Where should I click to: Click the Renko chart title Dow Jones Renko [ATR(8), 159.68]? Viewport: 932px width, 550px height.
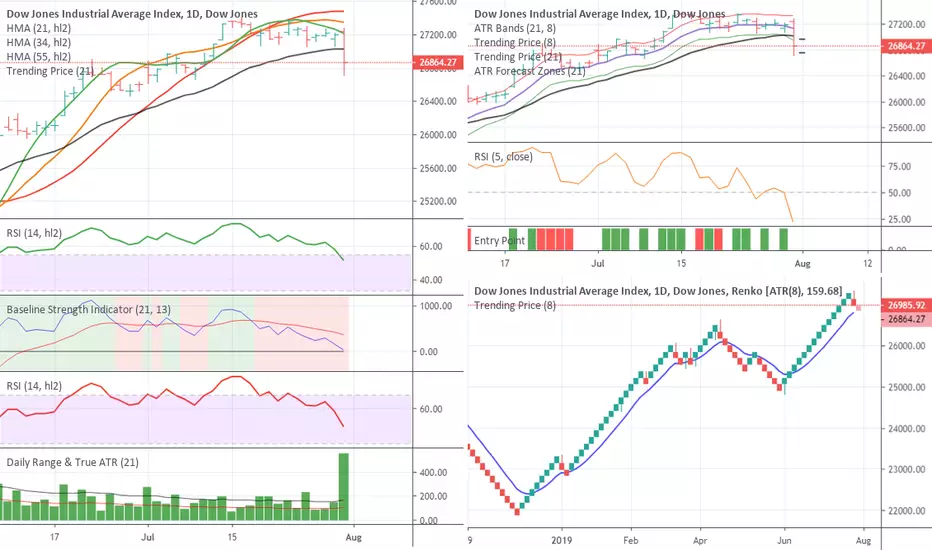tap(658, 291)
